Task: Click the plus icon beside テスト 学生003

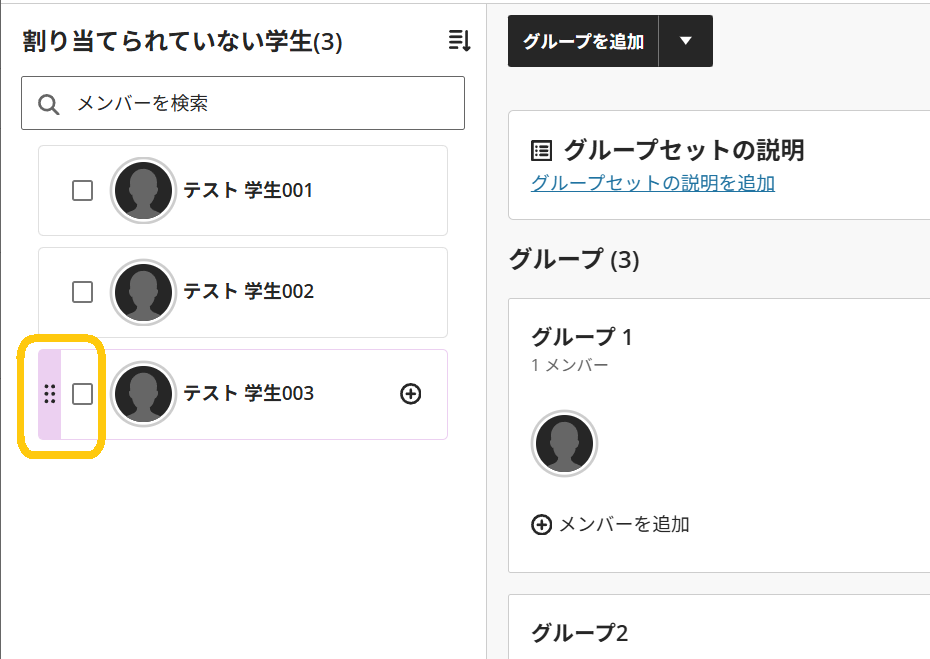Action: (x=410, y=394)
